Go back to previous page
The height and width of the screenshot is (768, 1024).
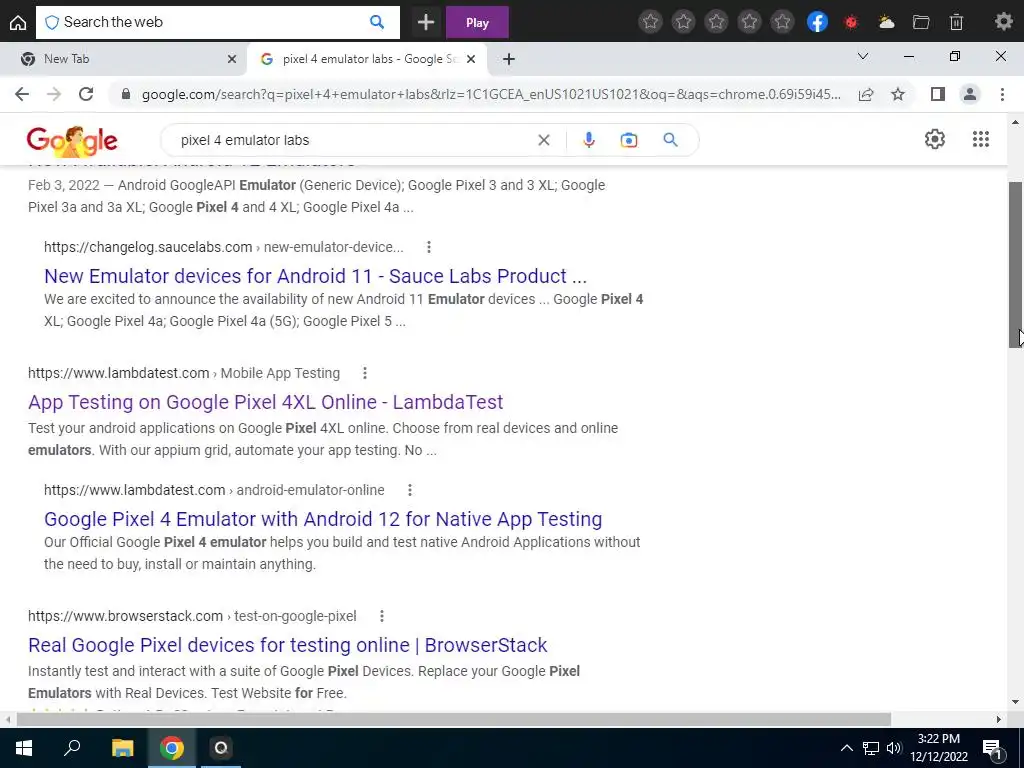coord(22,94)
